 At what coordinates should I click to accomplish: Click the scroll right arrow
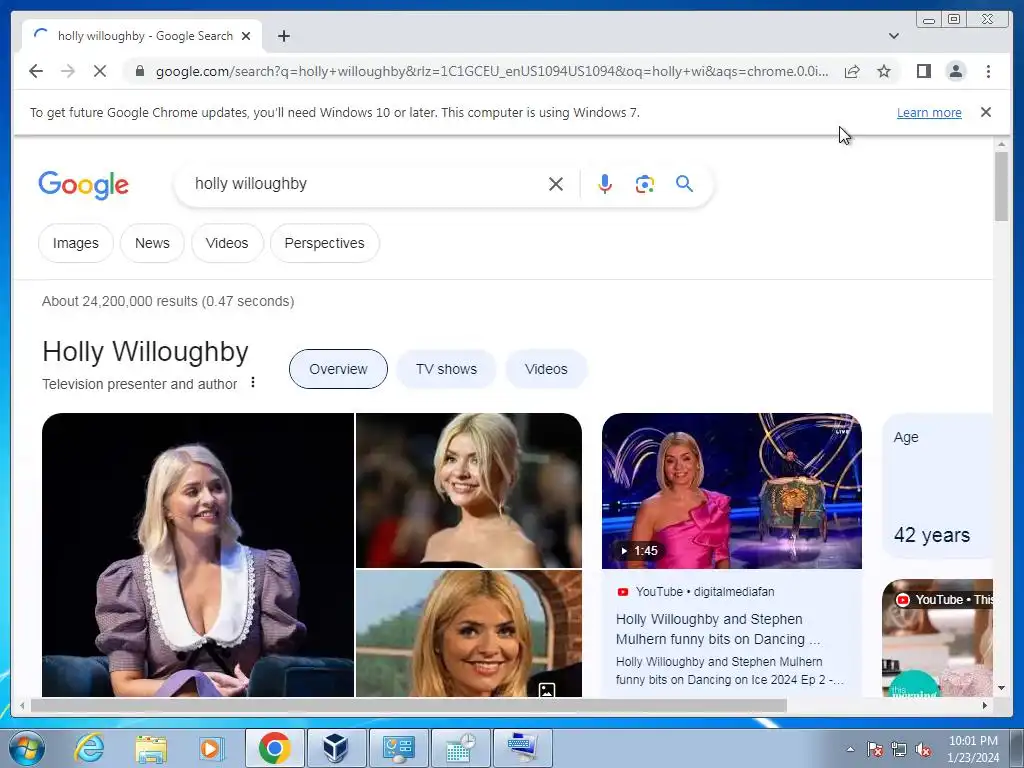coord(985,705)
